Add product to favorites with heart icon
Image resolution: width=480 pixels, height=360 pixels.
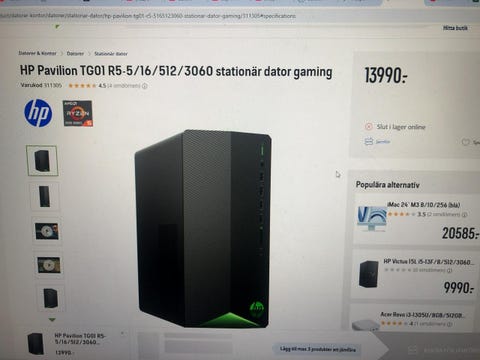465,142
